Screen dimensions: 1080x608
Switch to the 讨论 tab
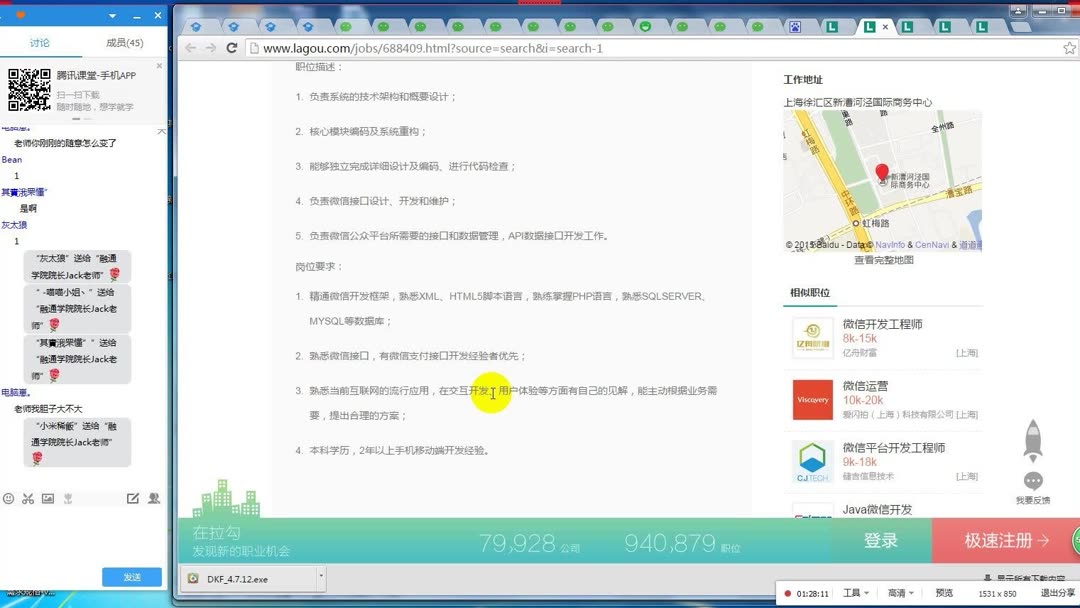coord(40,43)
